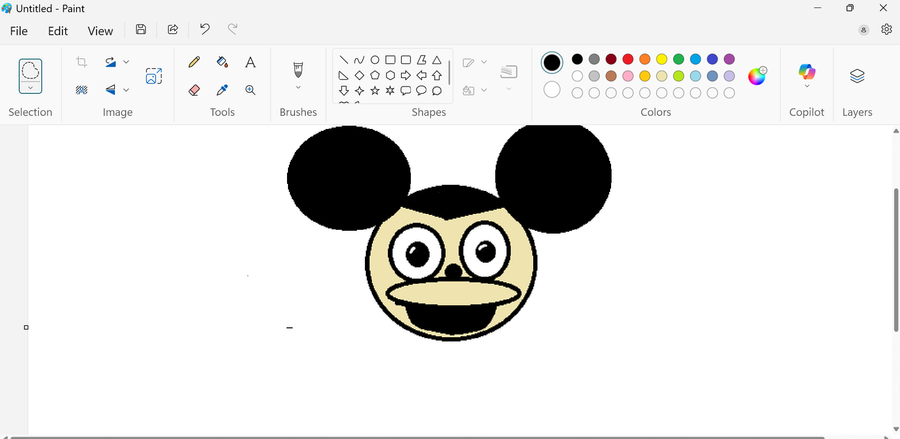This screenshot has height=439, width=900.
Task: Click the Undo arrow
Action: pos(205,30)
